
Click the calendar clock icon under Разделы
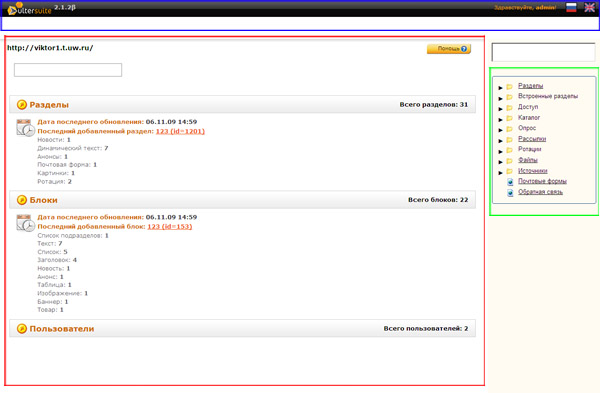click(26, 128)
